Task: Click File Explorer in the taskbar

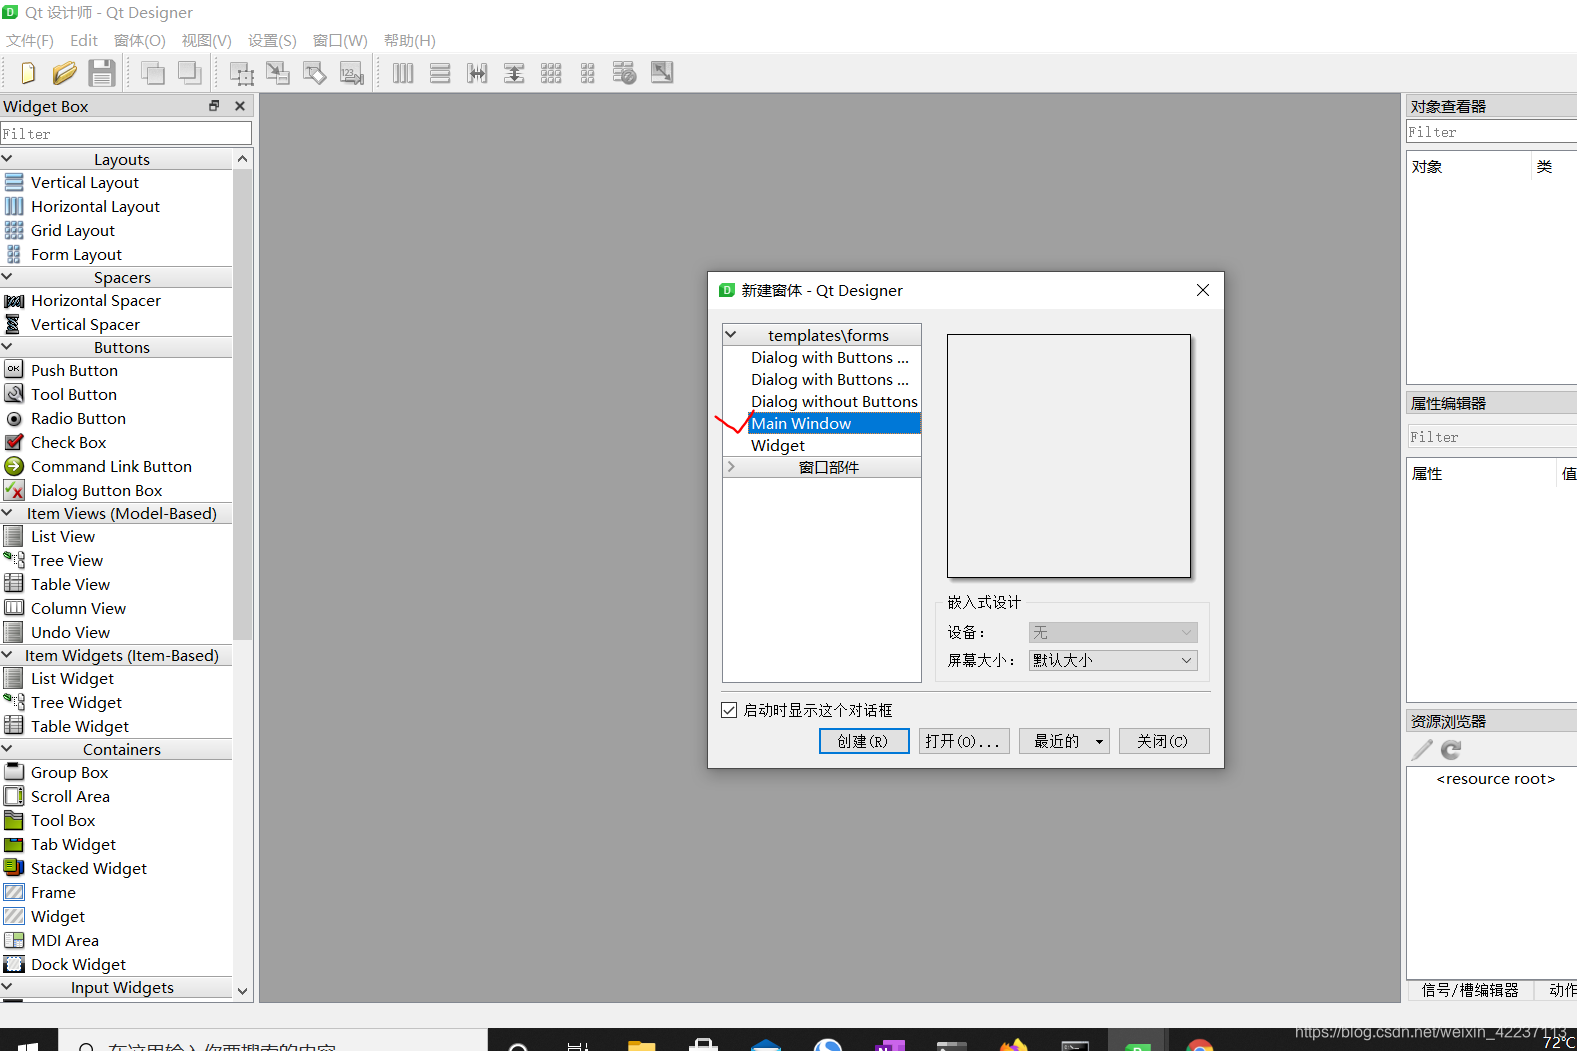Action: pos(641,1044)
